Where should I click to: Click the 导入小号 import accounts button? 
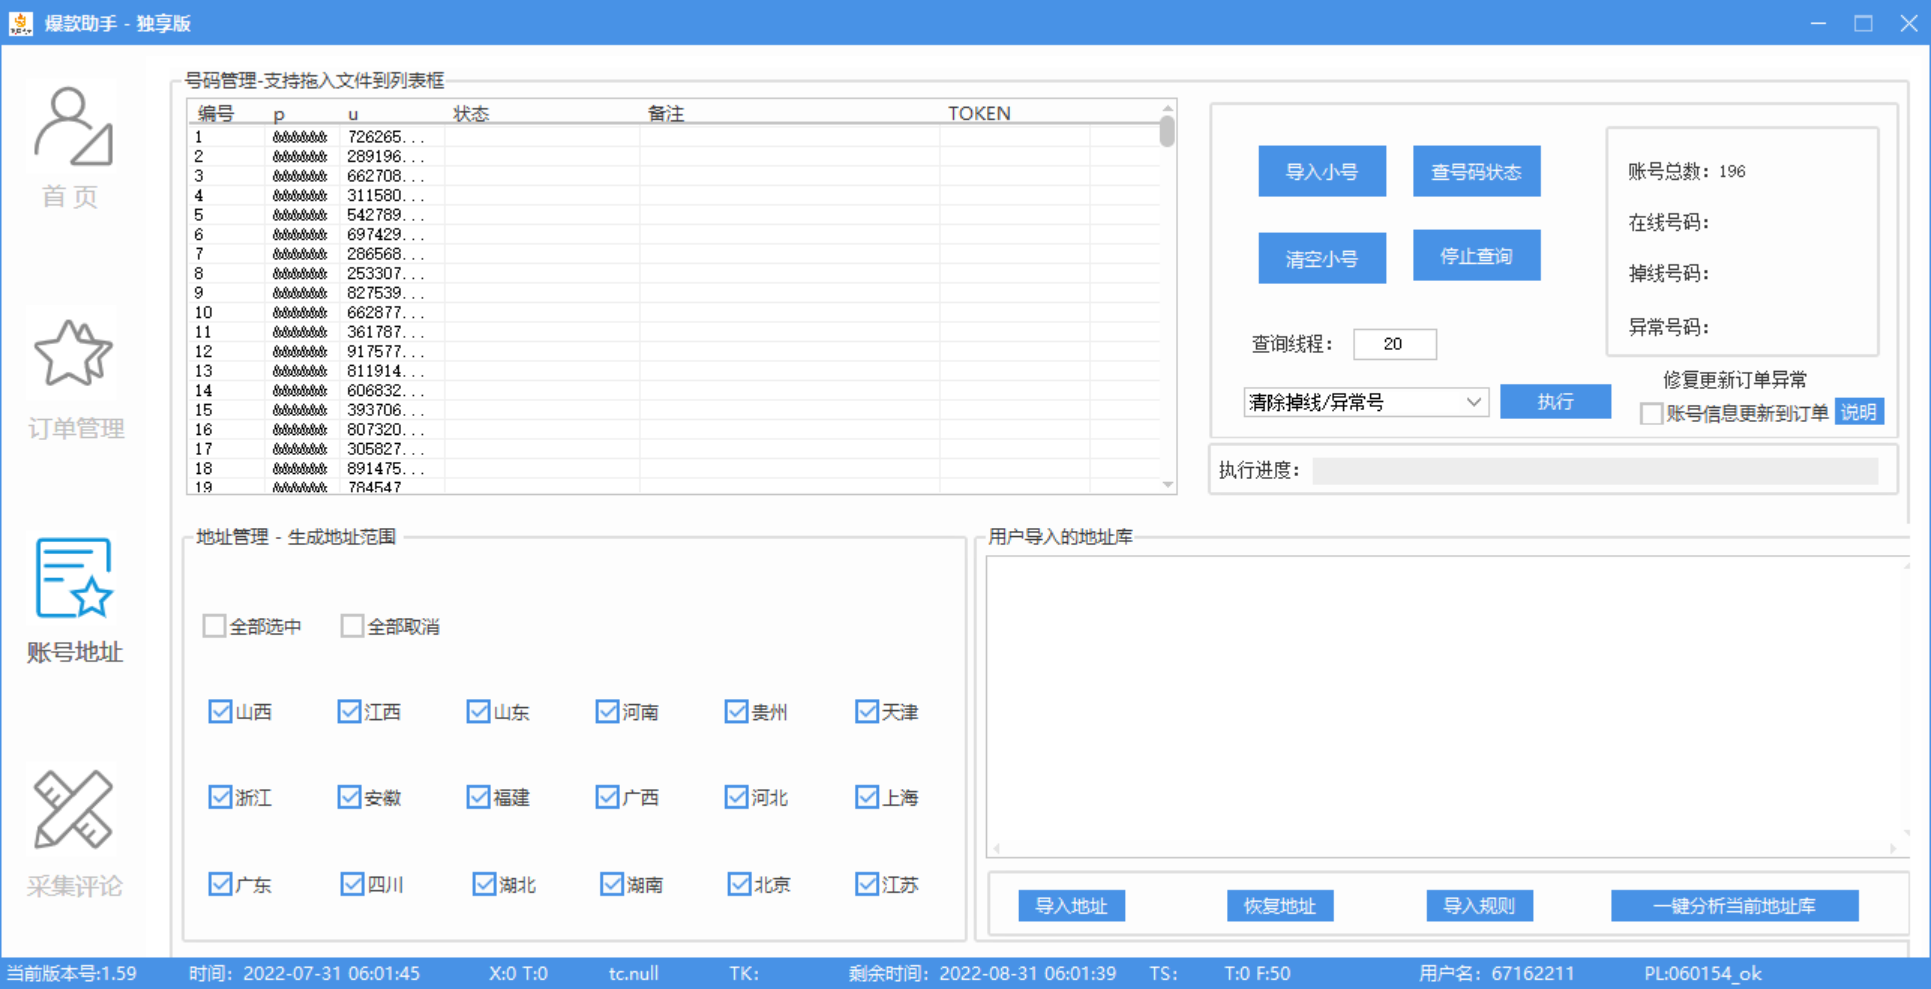click(1322, 171)
